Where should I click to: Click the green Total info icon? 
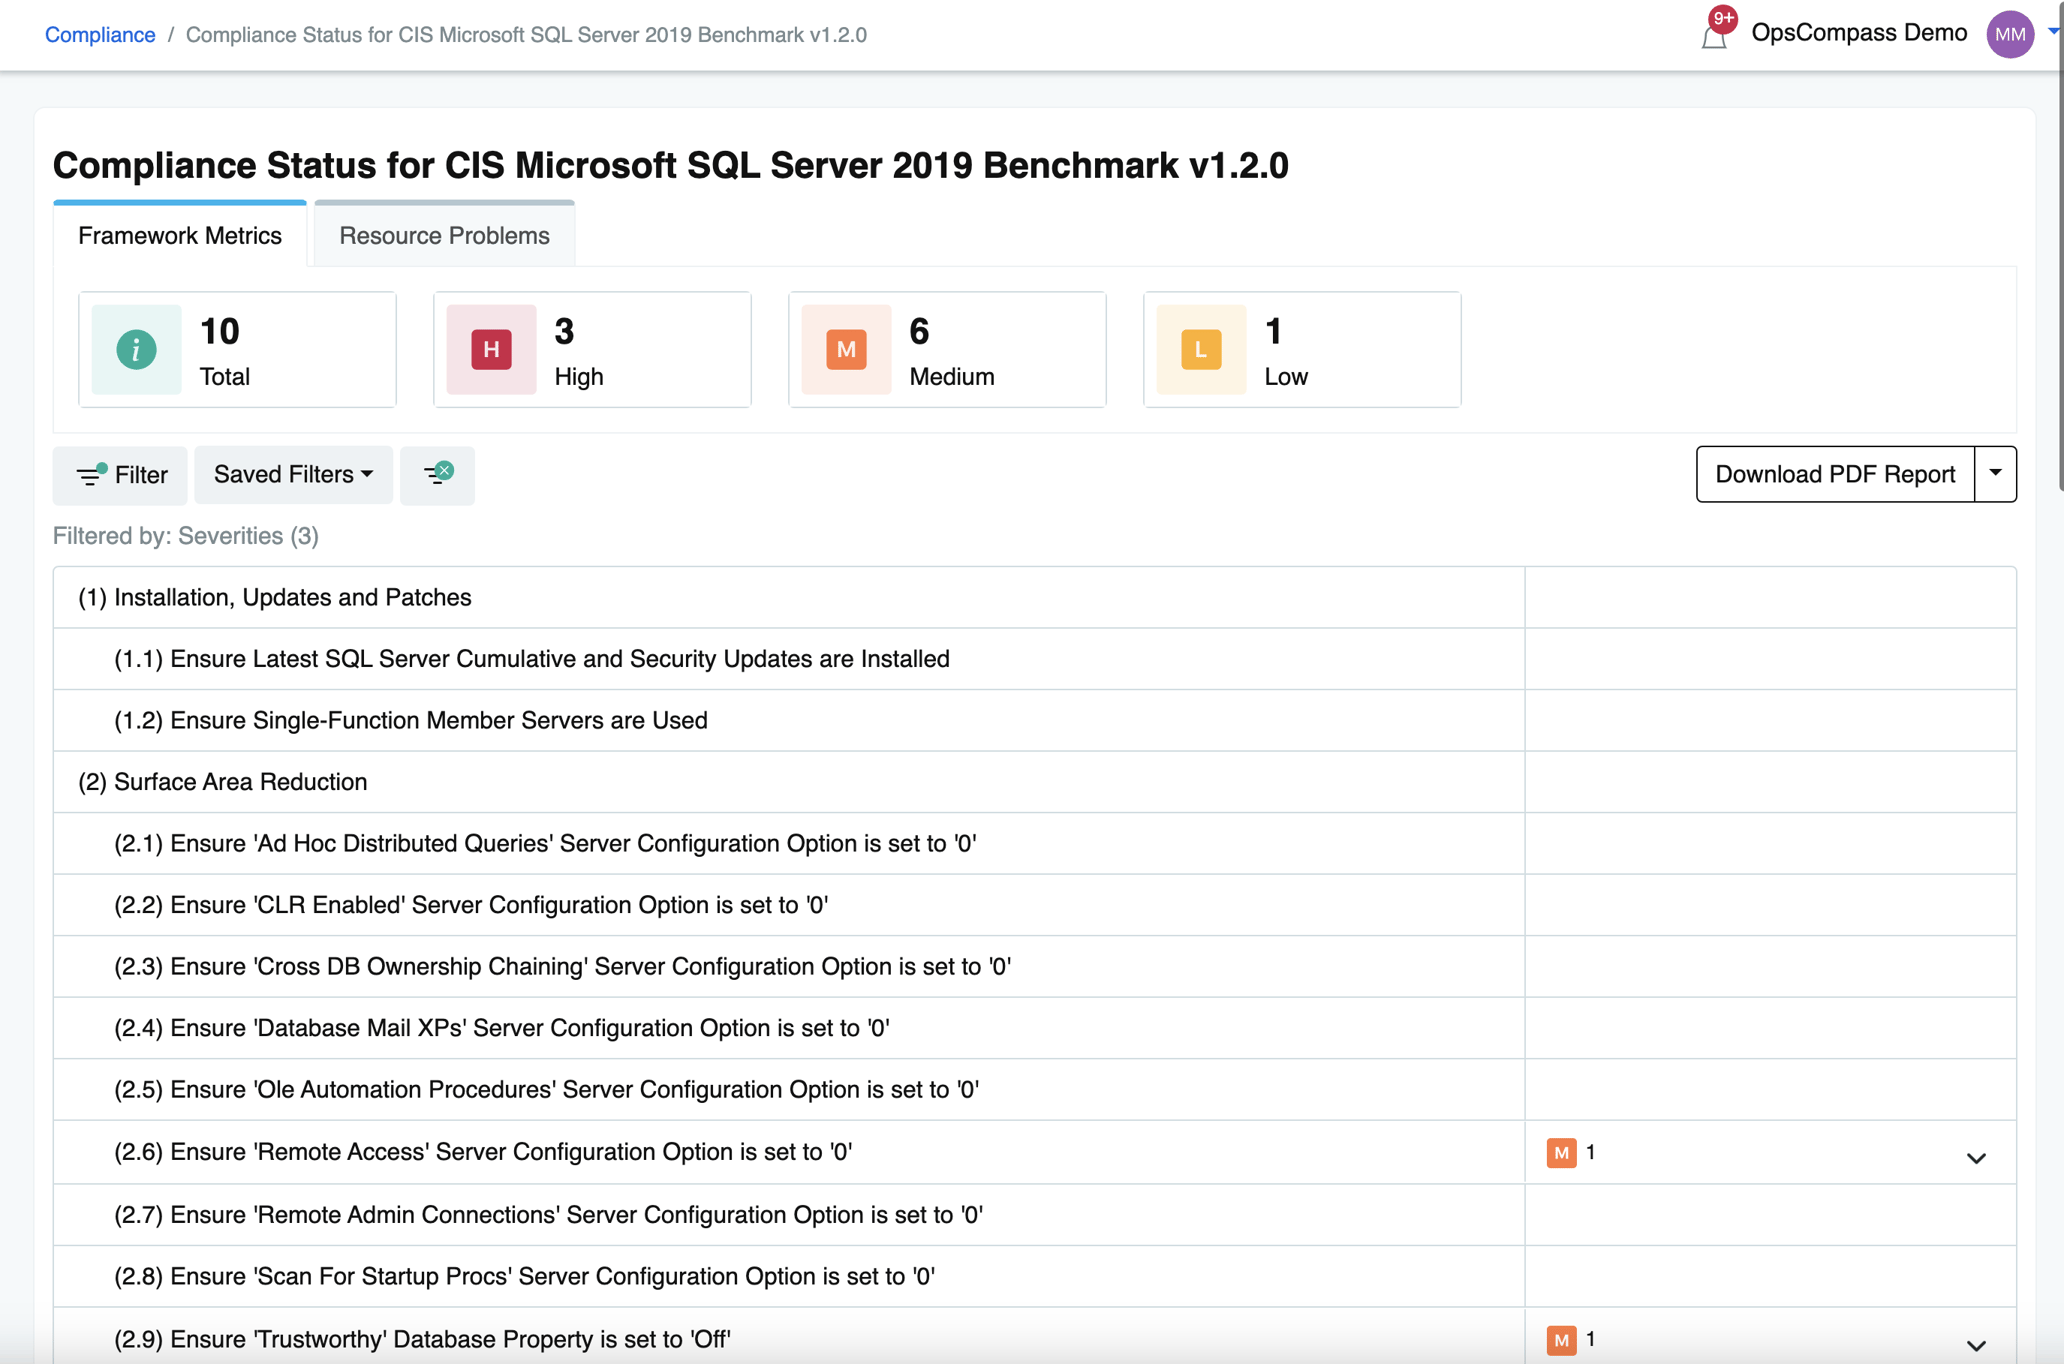136,349
